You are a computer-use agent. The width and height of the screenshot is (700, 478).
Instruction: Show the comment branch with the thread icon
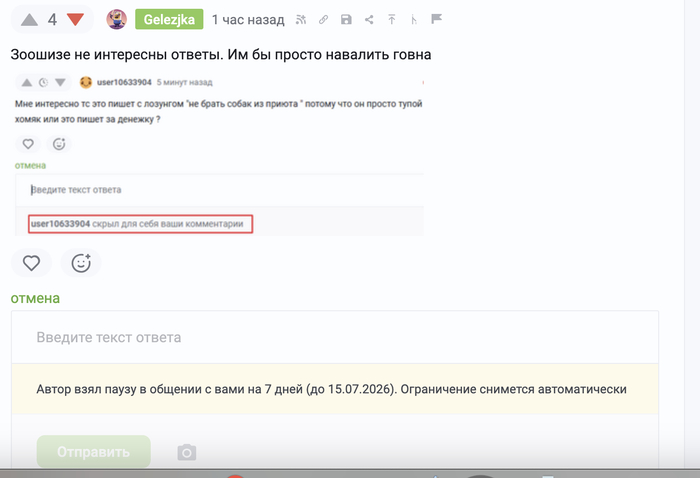click(414, 20)
